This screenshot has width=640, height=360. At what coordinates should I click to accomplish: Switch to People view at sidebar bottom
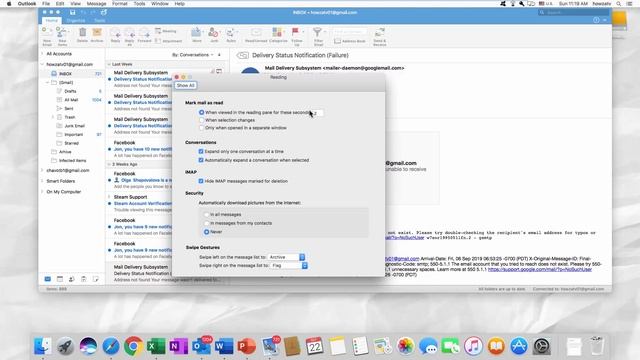click(71, 279)
